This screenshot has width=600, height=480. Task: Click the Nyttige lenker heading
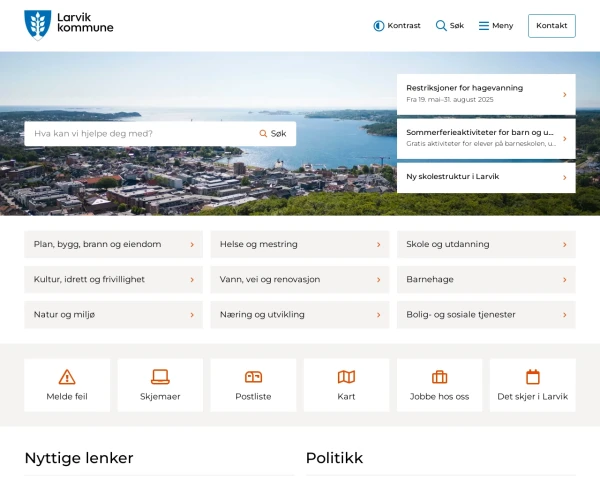pyautogui.click(x=79, y=458)
